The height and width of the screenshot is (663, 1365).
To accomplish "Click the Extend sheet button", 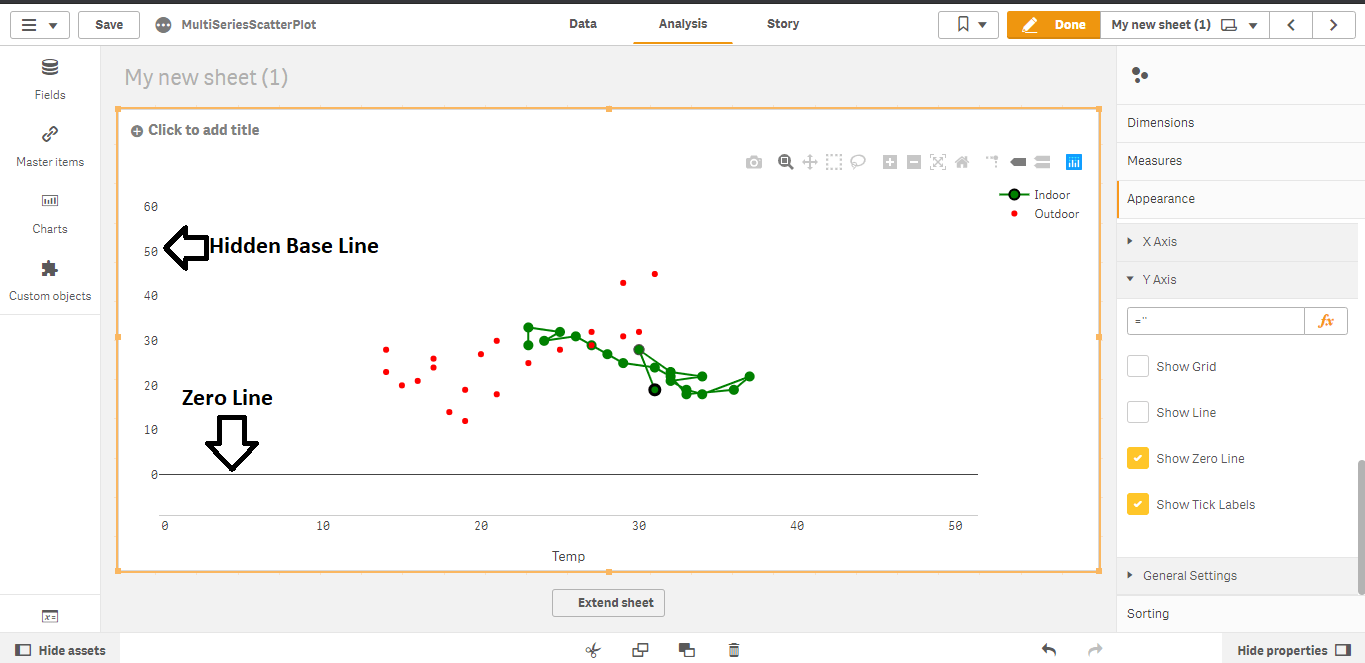I will click(608, 602).
